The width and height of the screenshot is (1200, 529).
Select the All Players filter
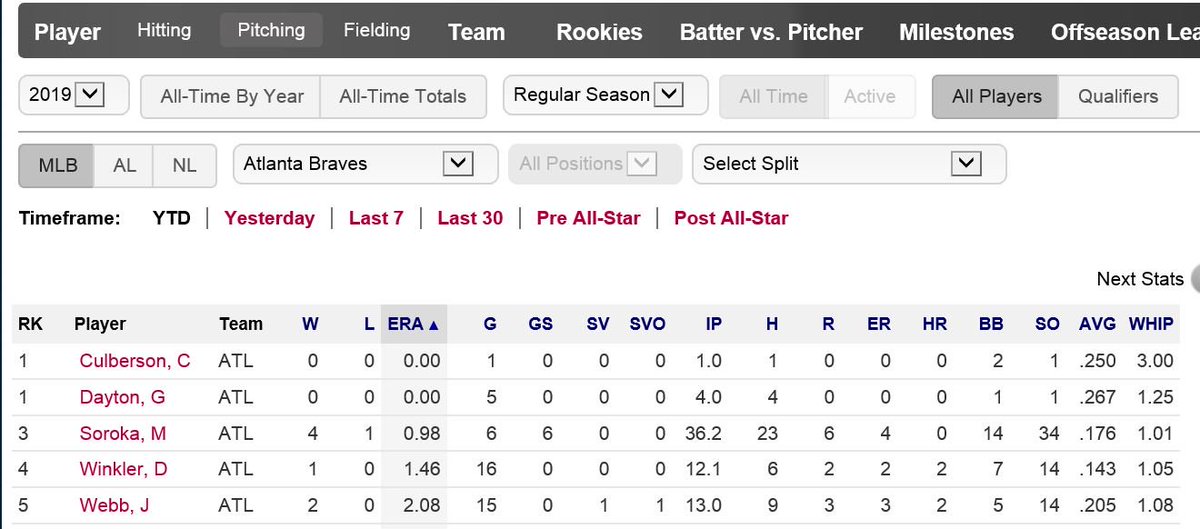996,97
